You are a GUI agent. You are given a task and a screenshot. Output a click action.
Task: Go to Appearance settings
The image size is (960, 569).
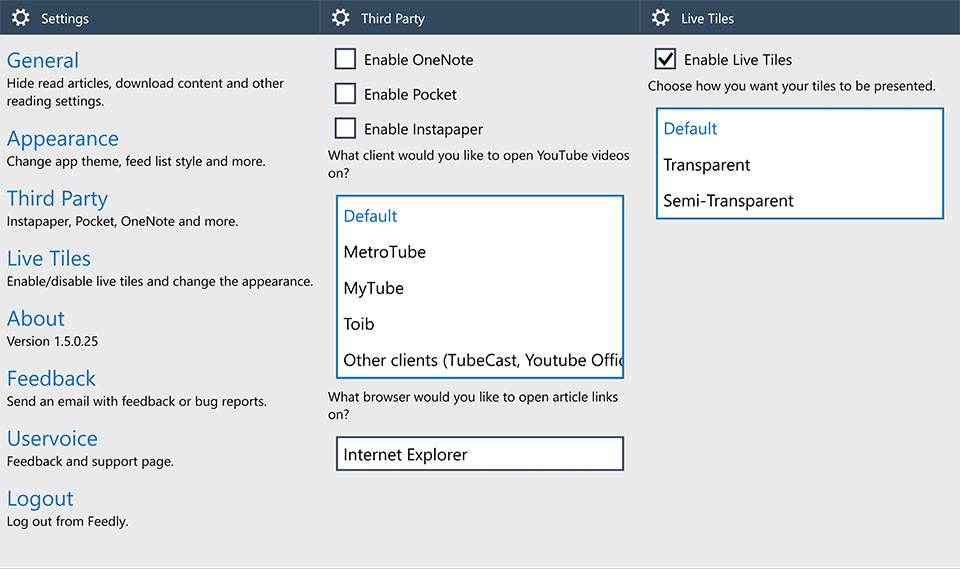[x=63, y=139]
